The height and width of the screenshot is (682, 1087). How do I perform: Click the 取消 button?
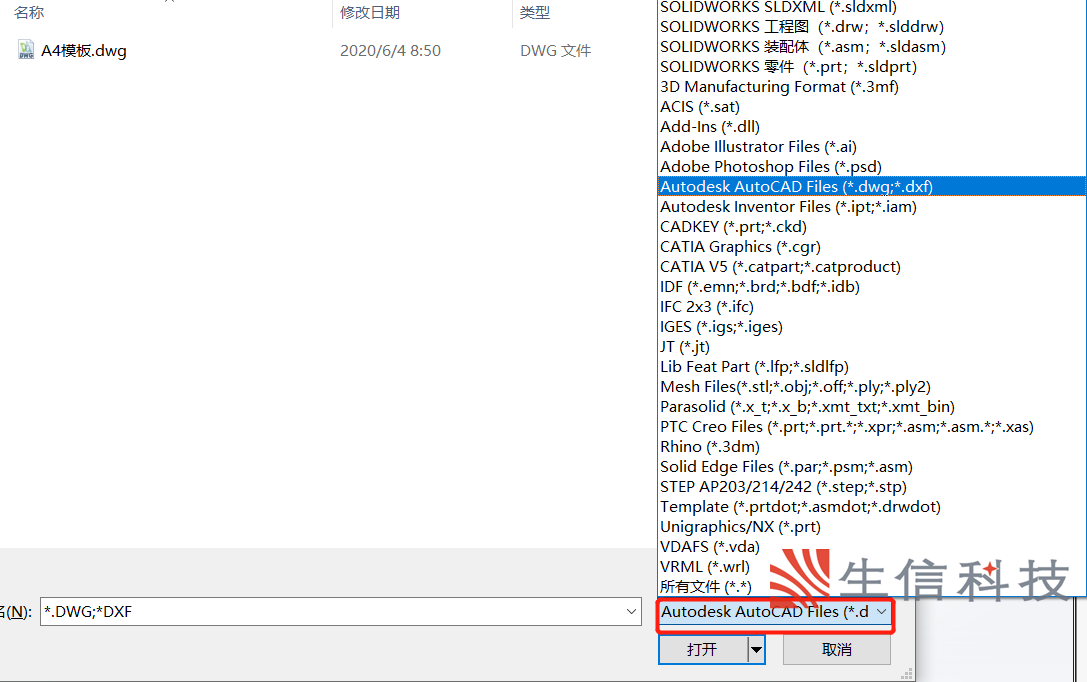[x=837, y=650]
